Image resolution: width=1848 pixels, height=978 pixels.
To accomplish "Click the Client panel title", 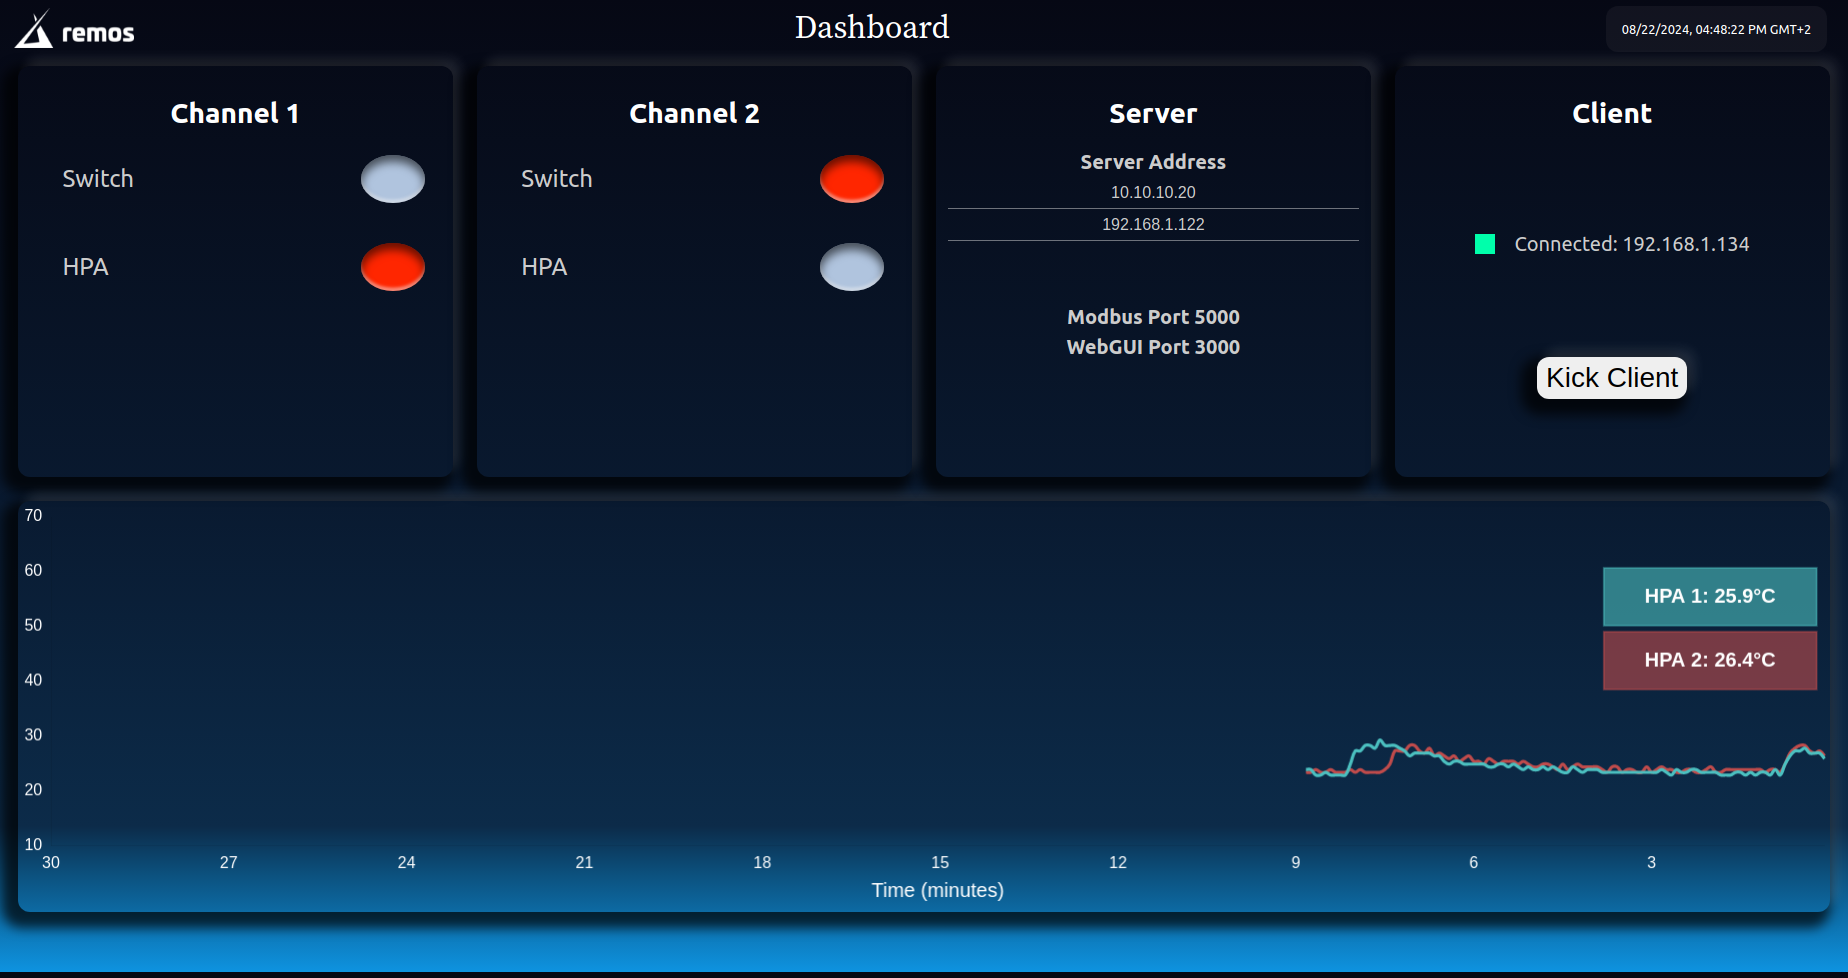I will coord(1611,113).
